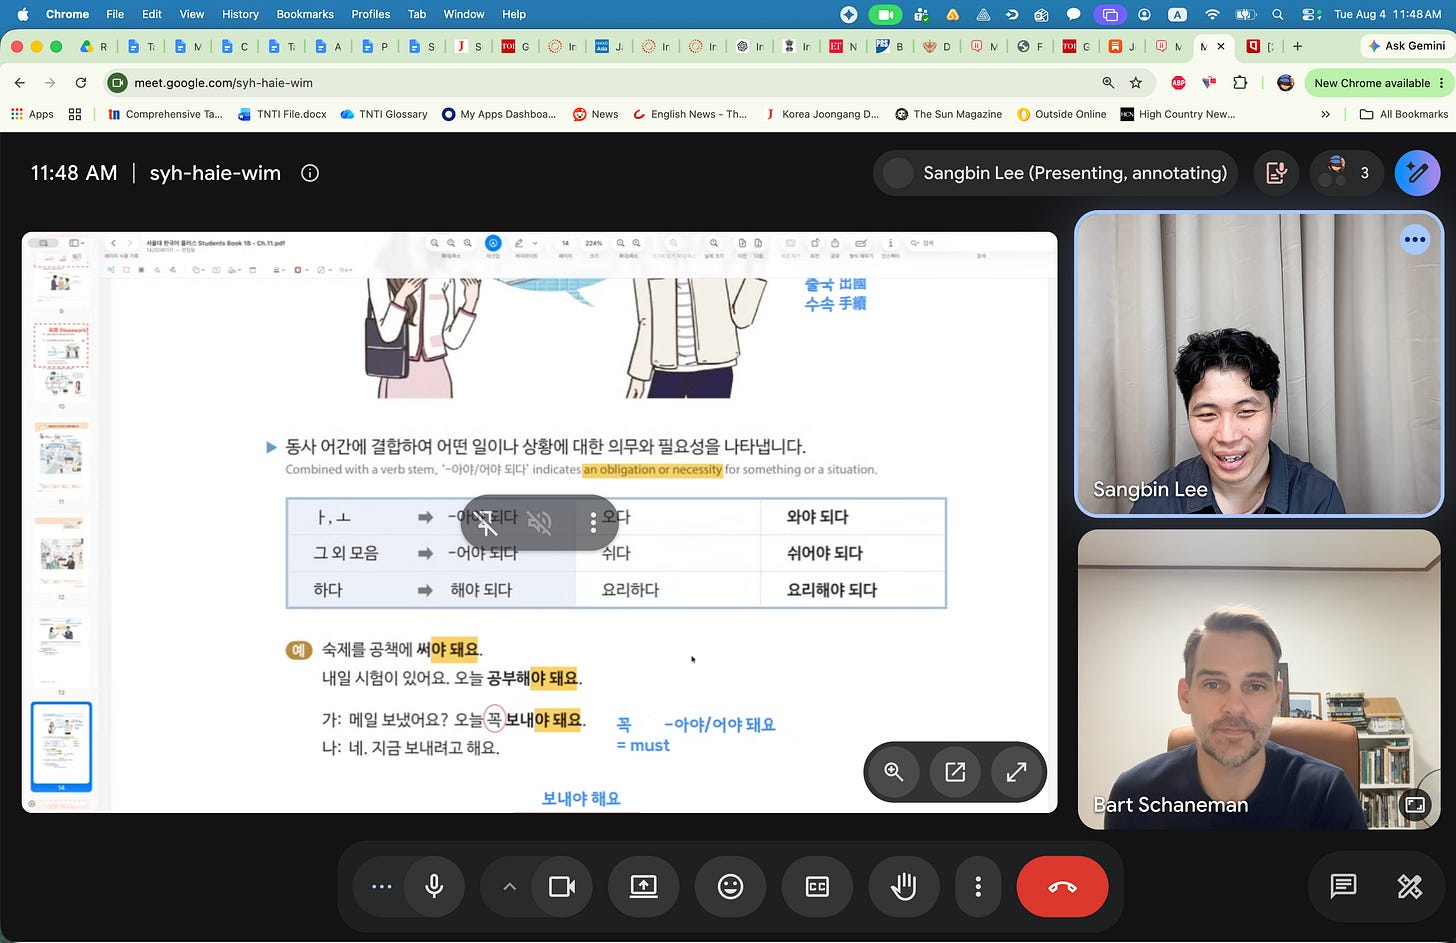Screen dimensions: 1456x943
Task: Open the Chrome History menu
Action: click(240, 14)
